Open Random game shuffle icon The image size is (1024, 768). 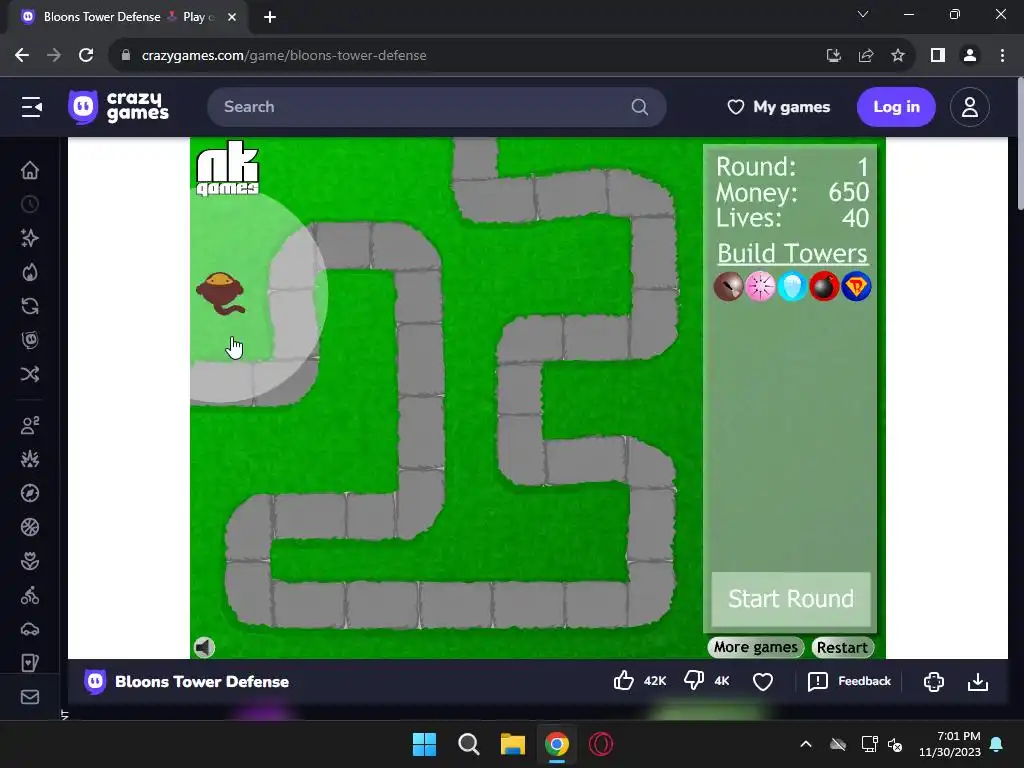30,374
